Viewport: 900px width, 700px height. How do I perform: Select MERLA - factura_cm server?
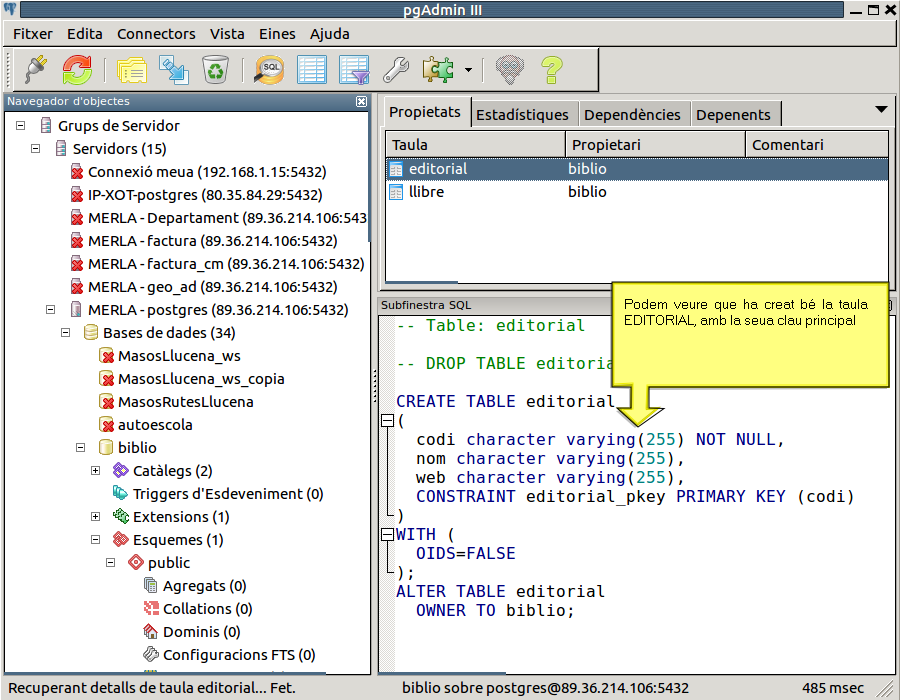[x=226, y=263]
